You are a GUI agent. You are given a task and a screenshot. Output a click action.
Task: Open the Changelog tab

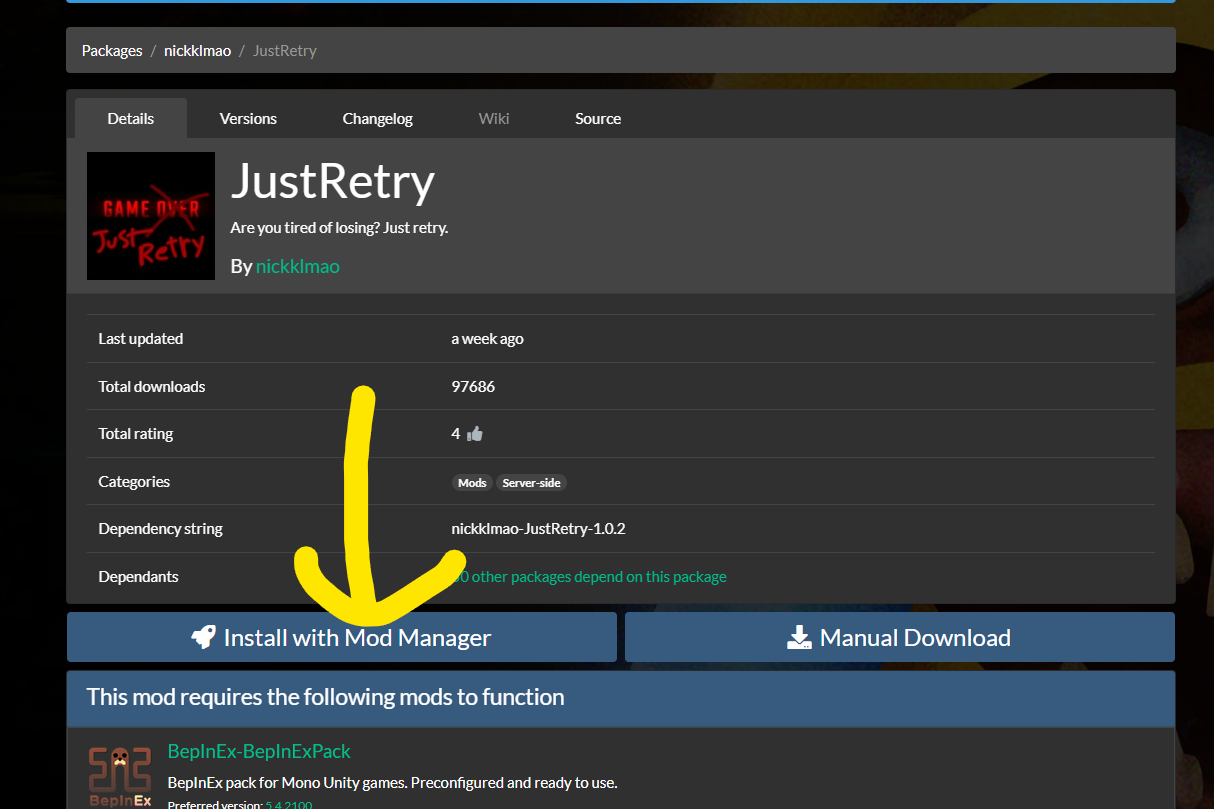[x=377, y=118]
